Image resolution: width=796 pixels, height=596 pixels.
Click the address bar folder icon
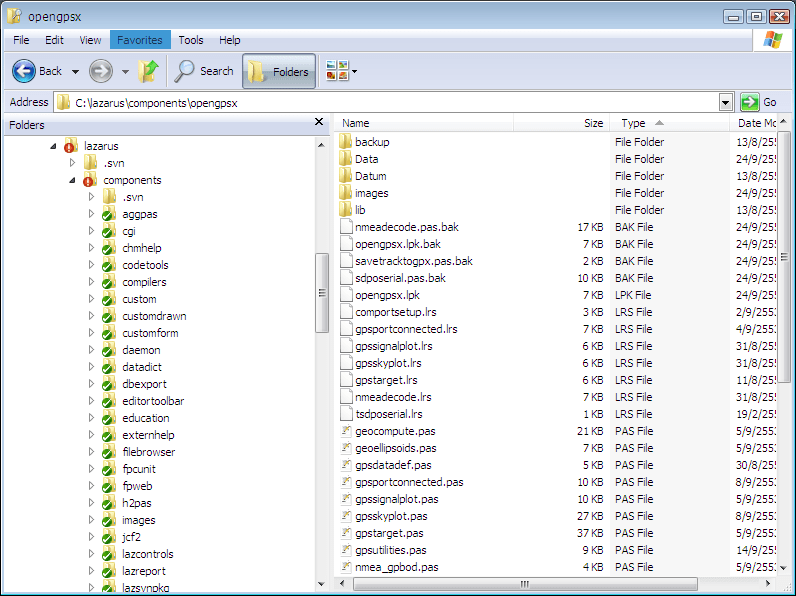(63, 103)
